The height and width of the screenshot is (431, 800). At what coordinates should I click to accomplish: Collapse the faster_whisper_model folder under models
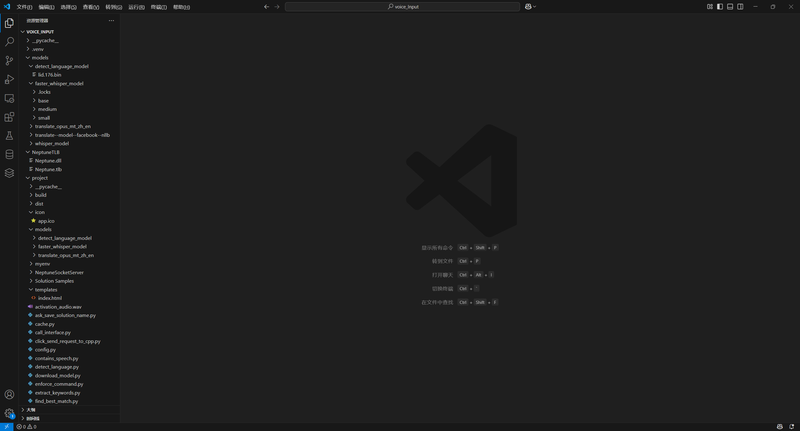69,83
